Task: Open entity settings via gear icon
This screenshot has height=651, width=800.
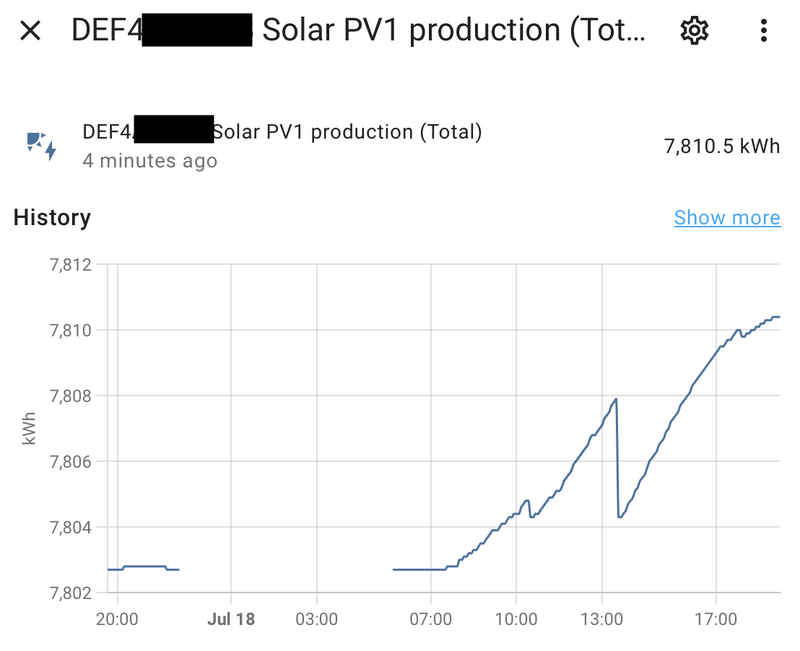Action: tap(693, 31)
